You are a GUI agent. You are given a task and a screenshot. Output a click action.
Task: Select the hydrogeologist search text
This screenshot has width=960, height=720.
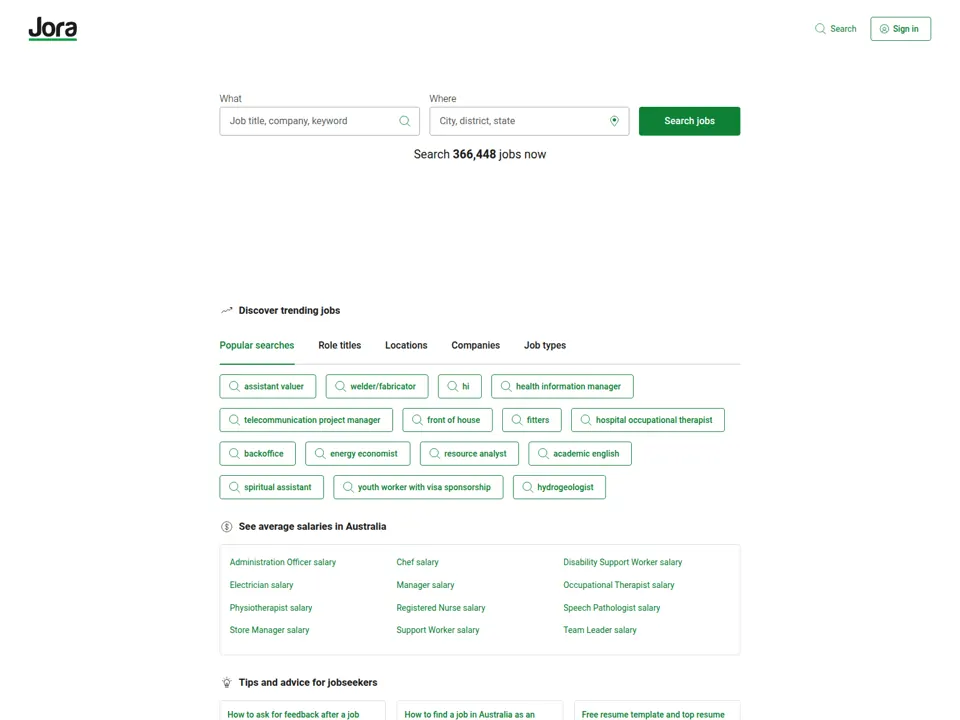(565, 487)
